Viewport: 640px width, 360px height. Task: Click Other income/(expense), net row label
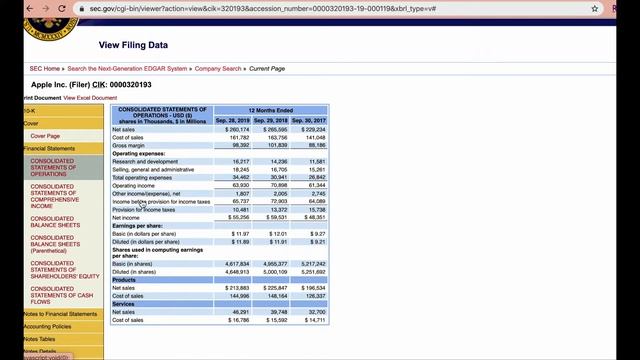146,193
